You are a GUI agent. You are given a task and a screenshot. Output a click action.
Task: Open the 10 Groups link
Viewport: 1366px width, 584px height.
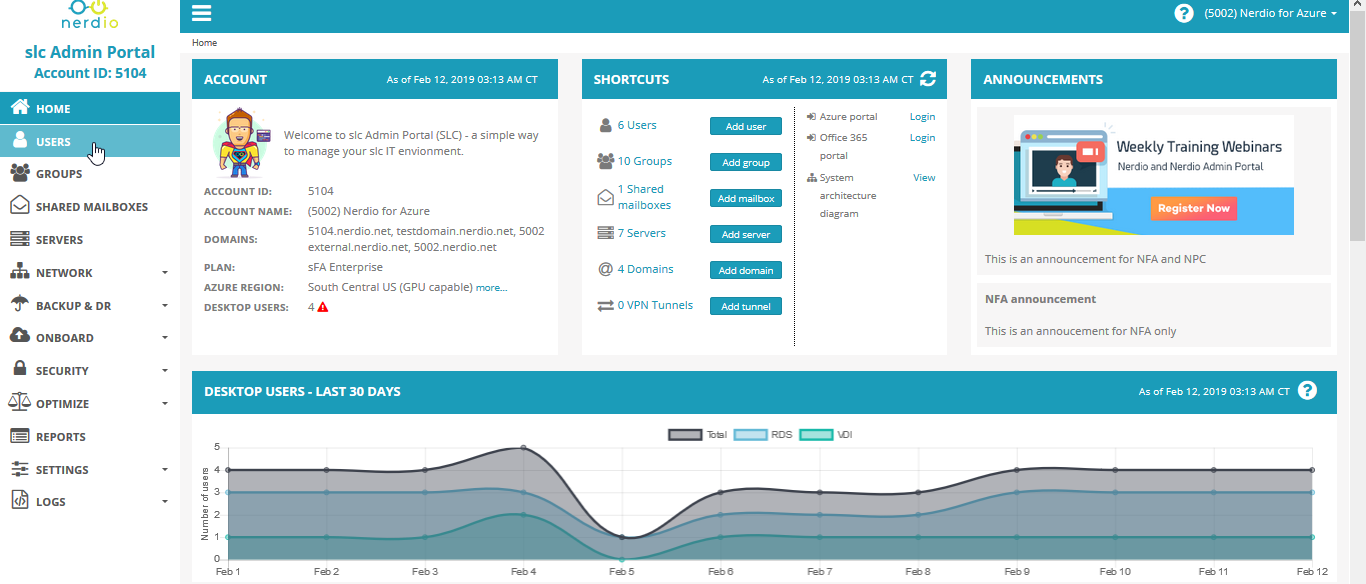pos(644,161)
